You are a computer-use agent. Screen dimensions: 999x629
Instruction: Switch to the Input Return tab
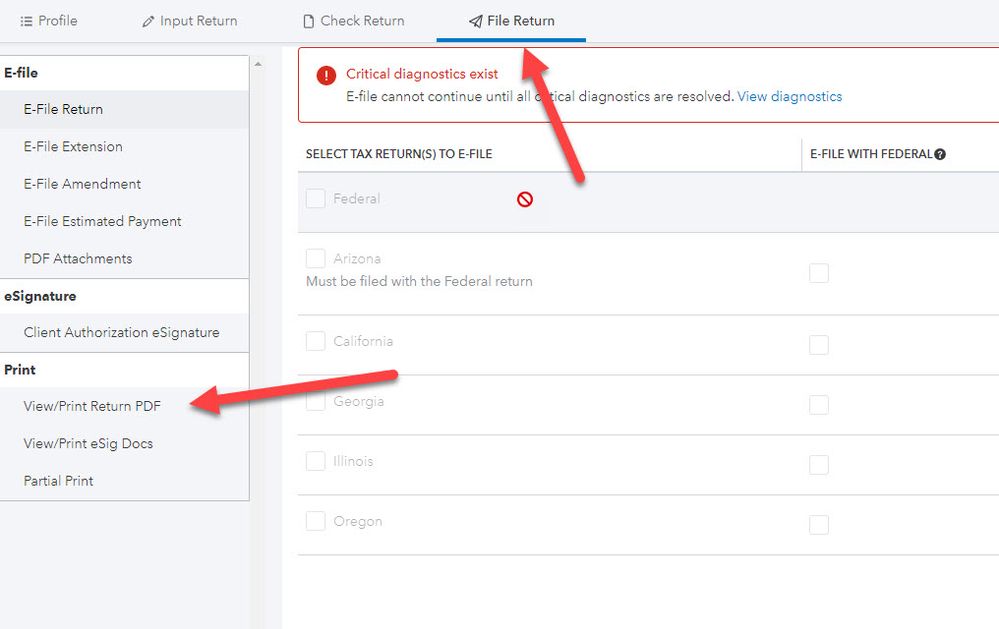[190, 21]
